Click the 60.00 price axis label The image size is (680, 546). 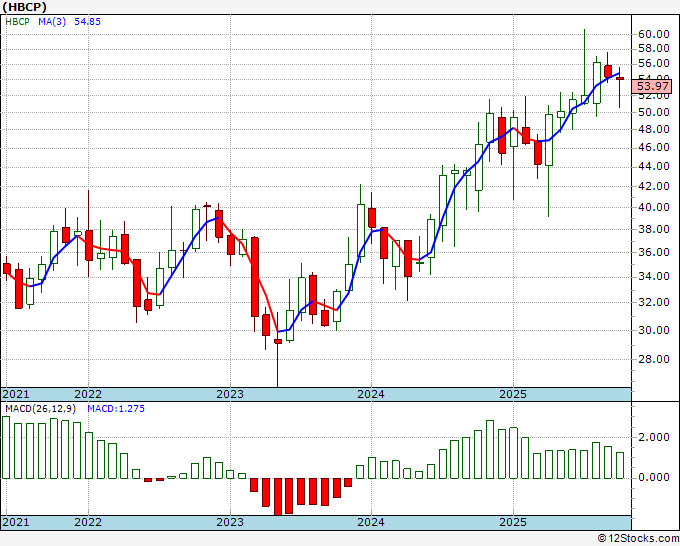(x=654, y=34)
